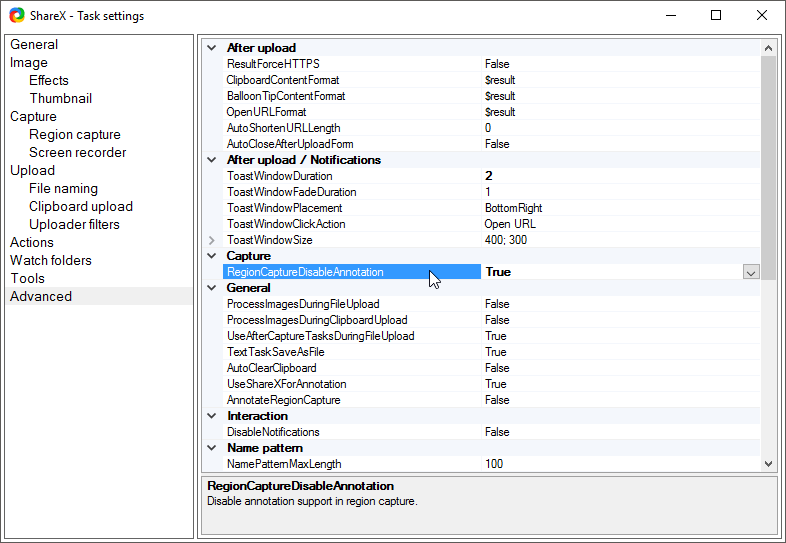Image resolution: width=786 pixels, height=543 pixels.
Task: Select Watch folders in the left tree
Action: [x=51, y=260]
